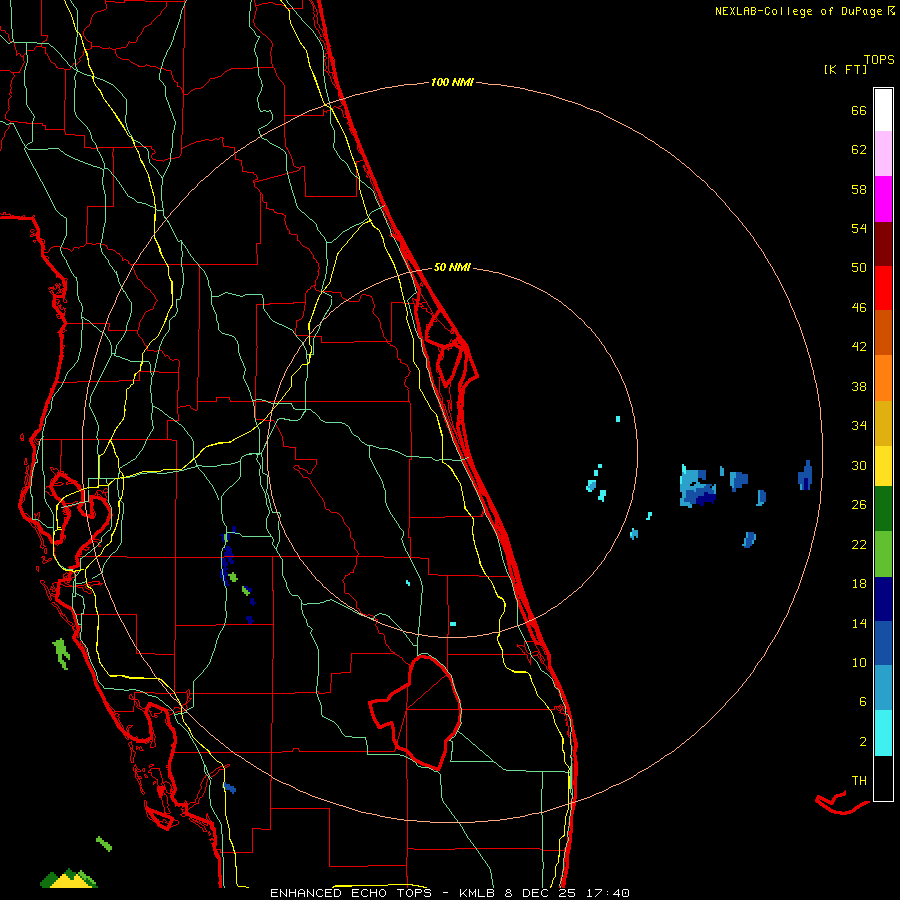Click the TOPS legend heading

pyautogui.click(x=879, y=59)
